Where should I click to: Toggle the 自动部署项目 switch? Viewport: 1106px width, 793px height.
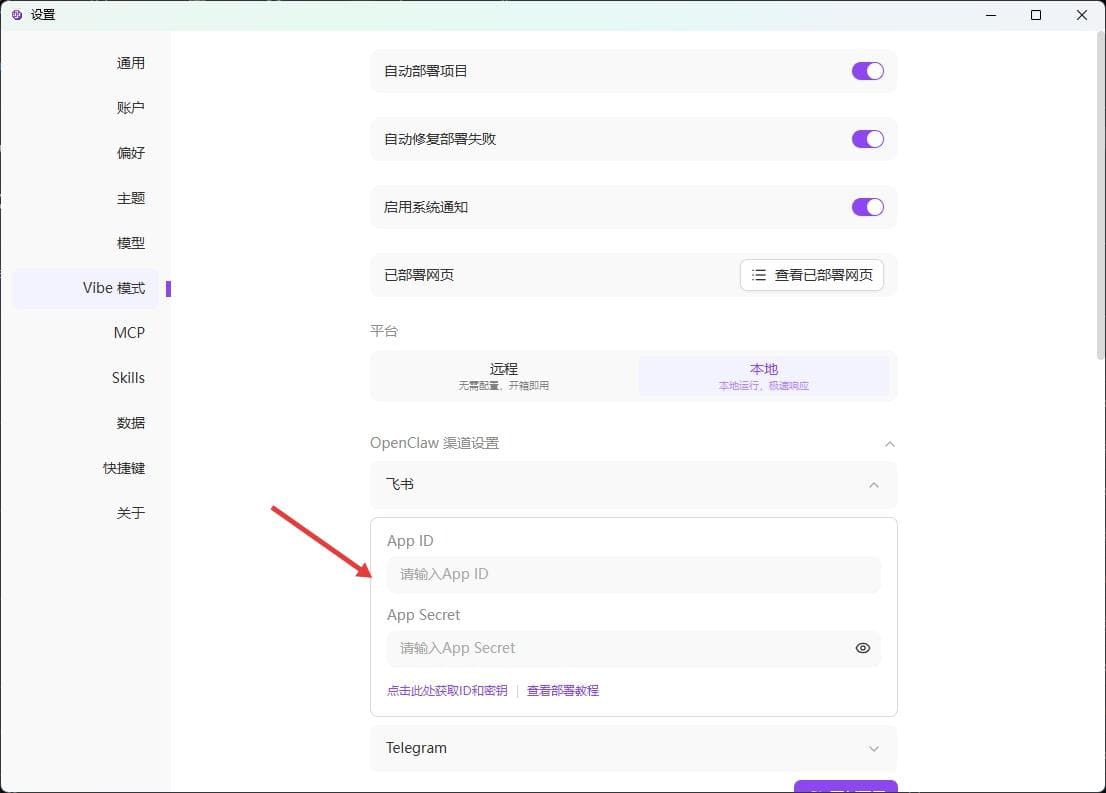tap(868, 71)
